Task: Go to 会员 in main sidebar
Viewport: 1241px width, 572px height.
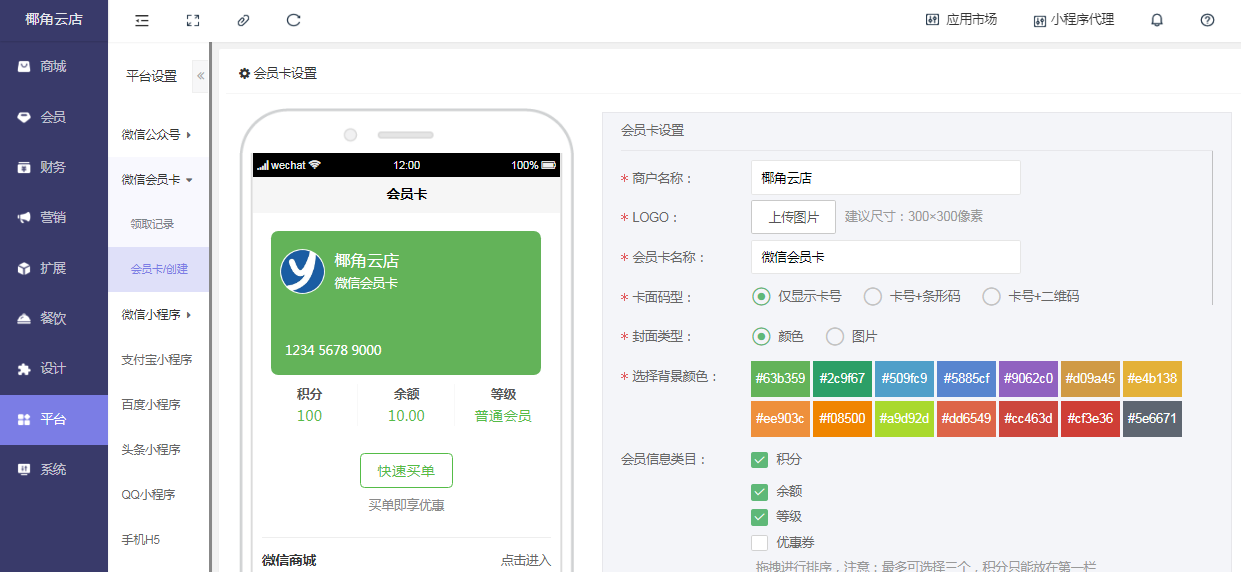Action: point(53,117)
